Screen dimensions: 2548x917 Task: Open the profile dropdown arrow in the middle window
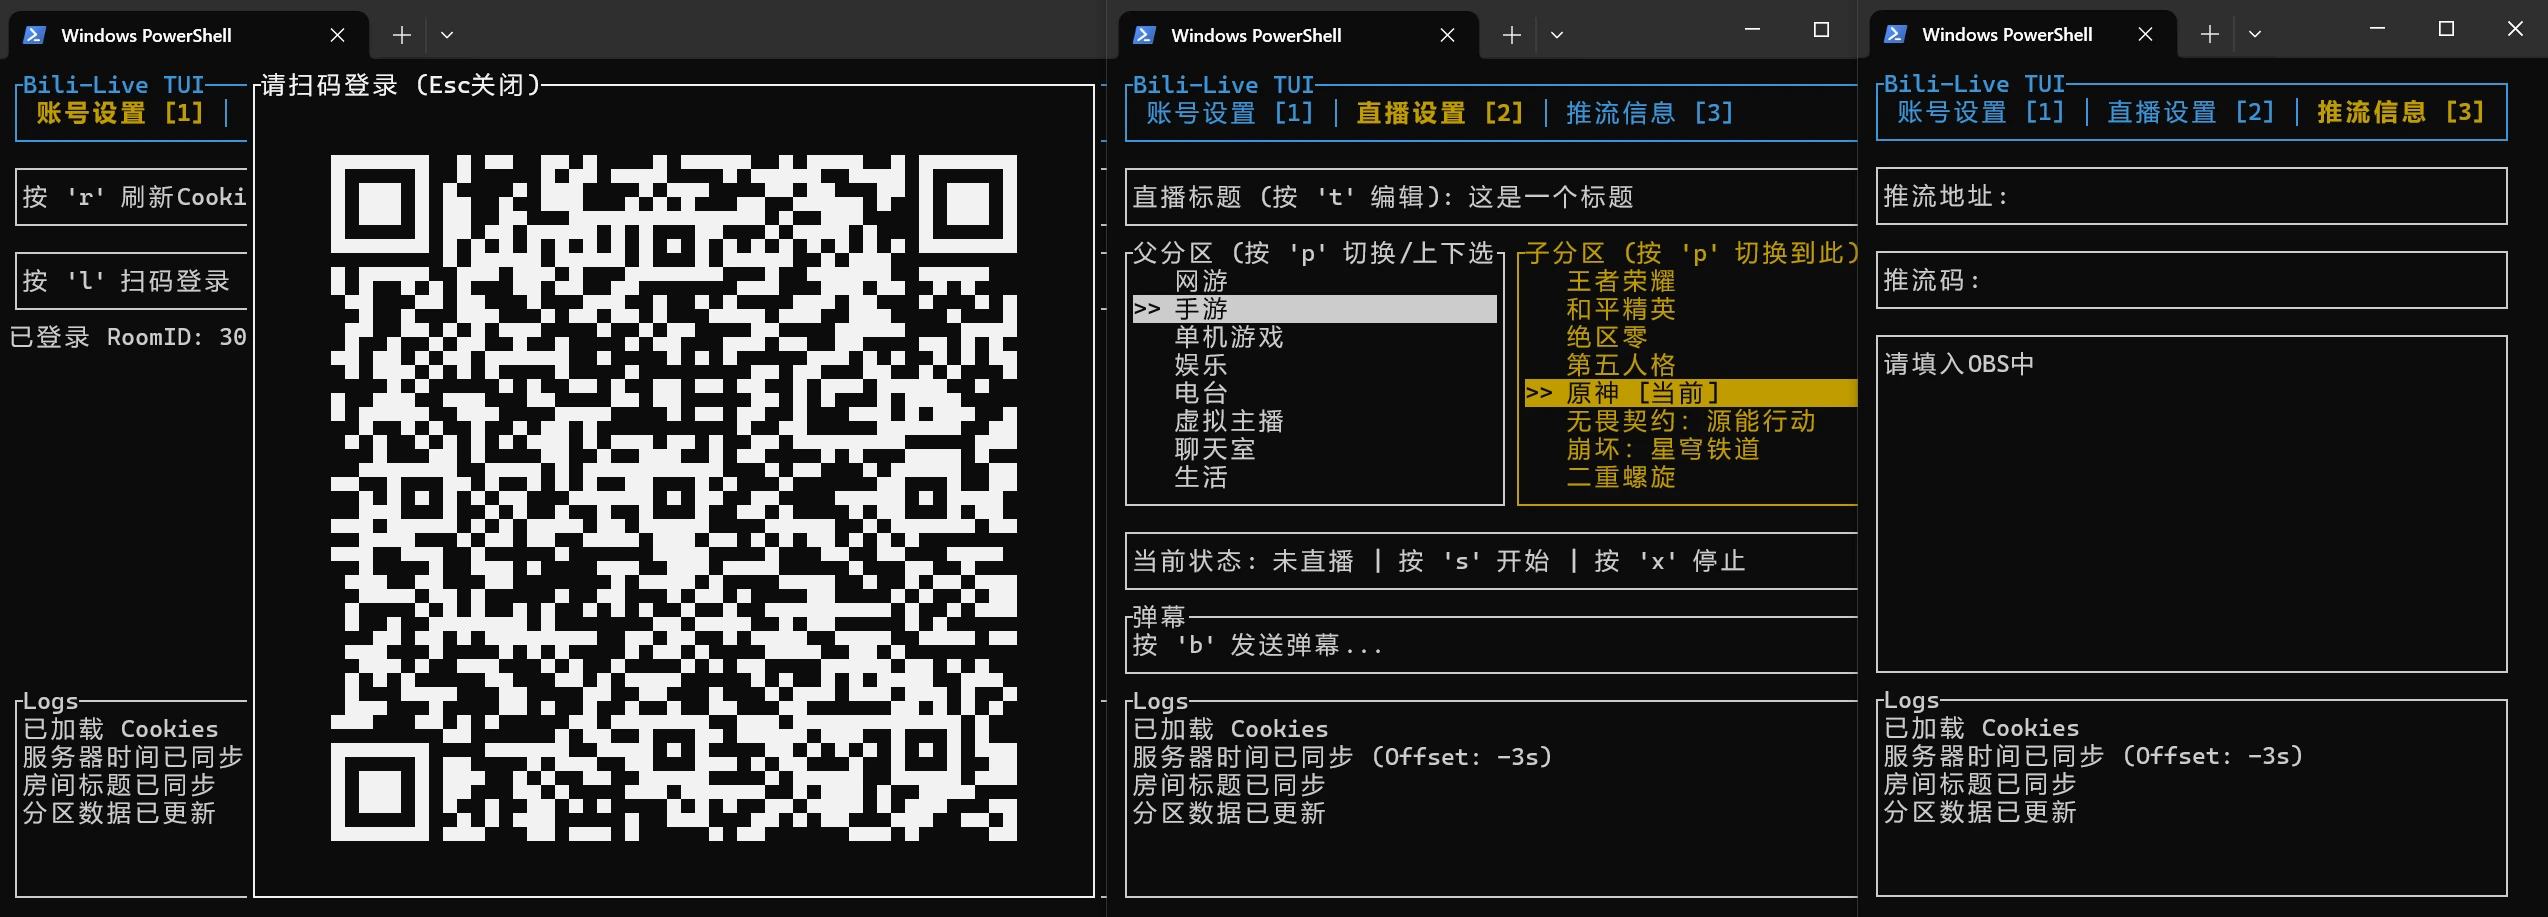[1557, 35]
